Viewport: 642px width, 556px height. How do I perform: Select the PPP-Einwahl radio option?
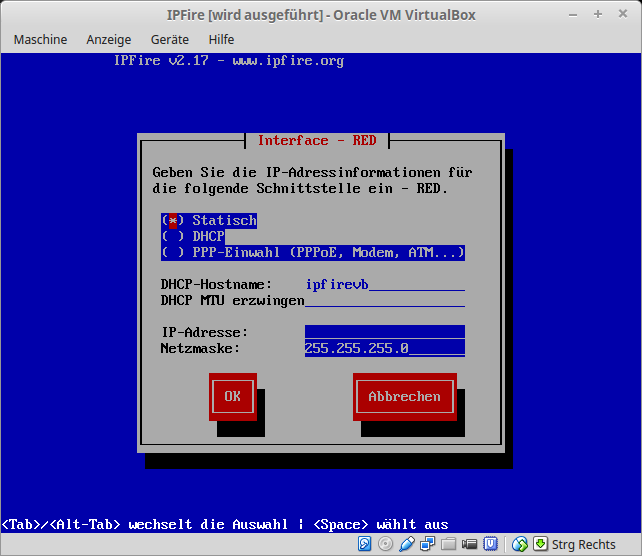pyautogui.click(x=313, y=253)
